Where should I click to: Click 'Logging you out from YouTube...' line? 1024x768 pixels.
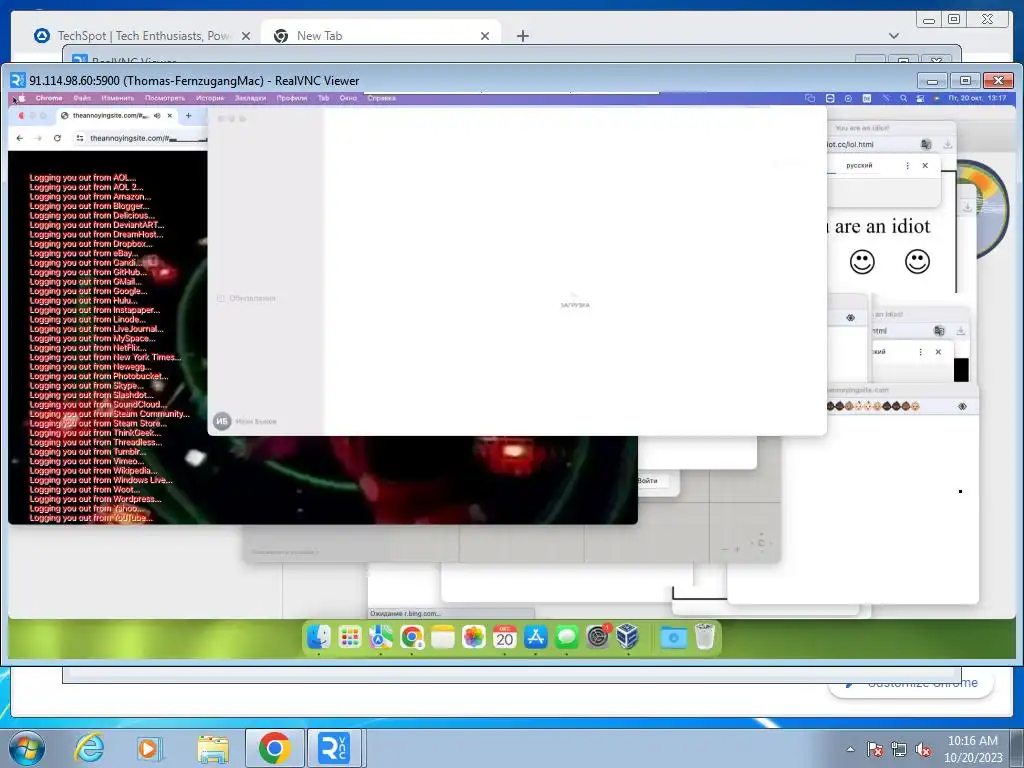click(x=91, y=518)
